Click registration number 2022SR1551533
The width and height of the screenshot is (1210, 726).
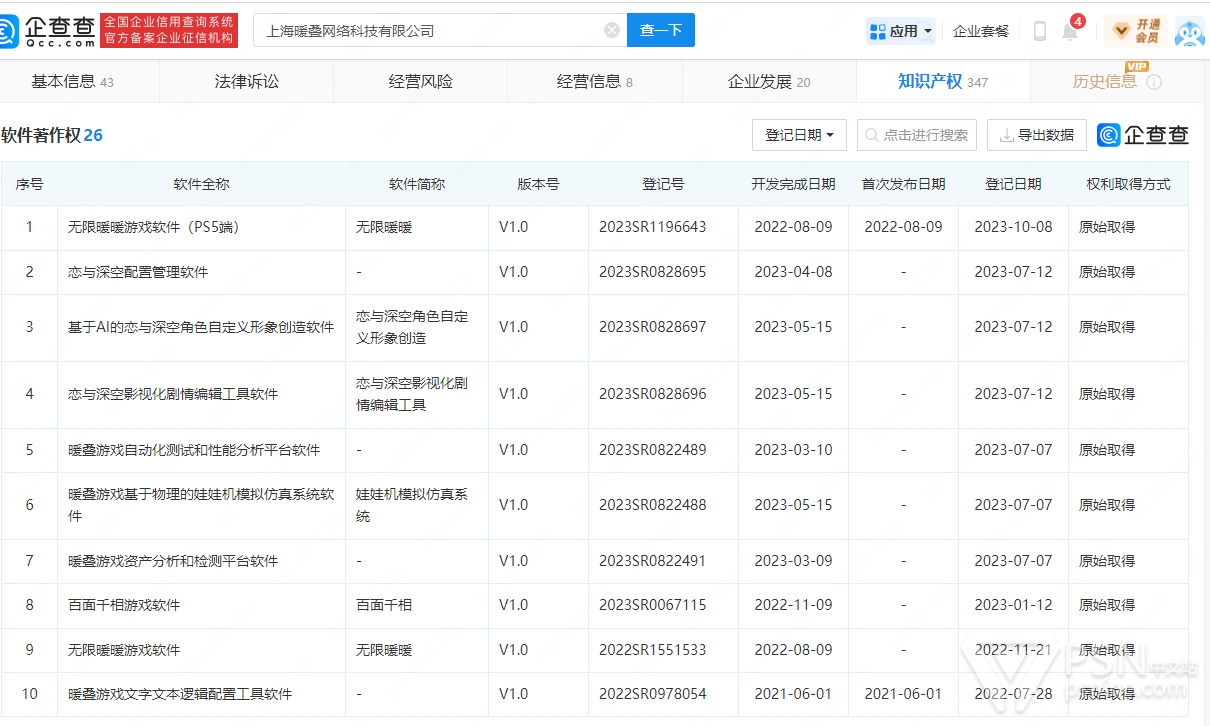point(653,650)
